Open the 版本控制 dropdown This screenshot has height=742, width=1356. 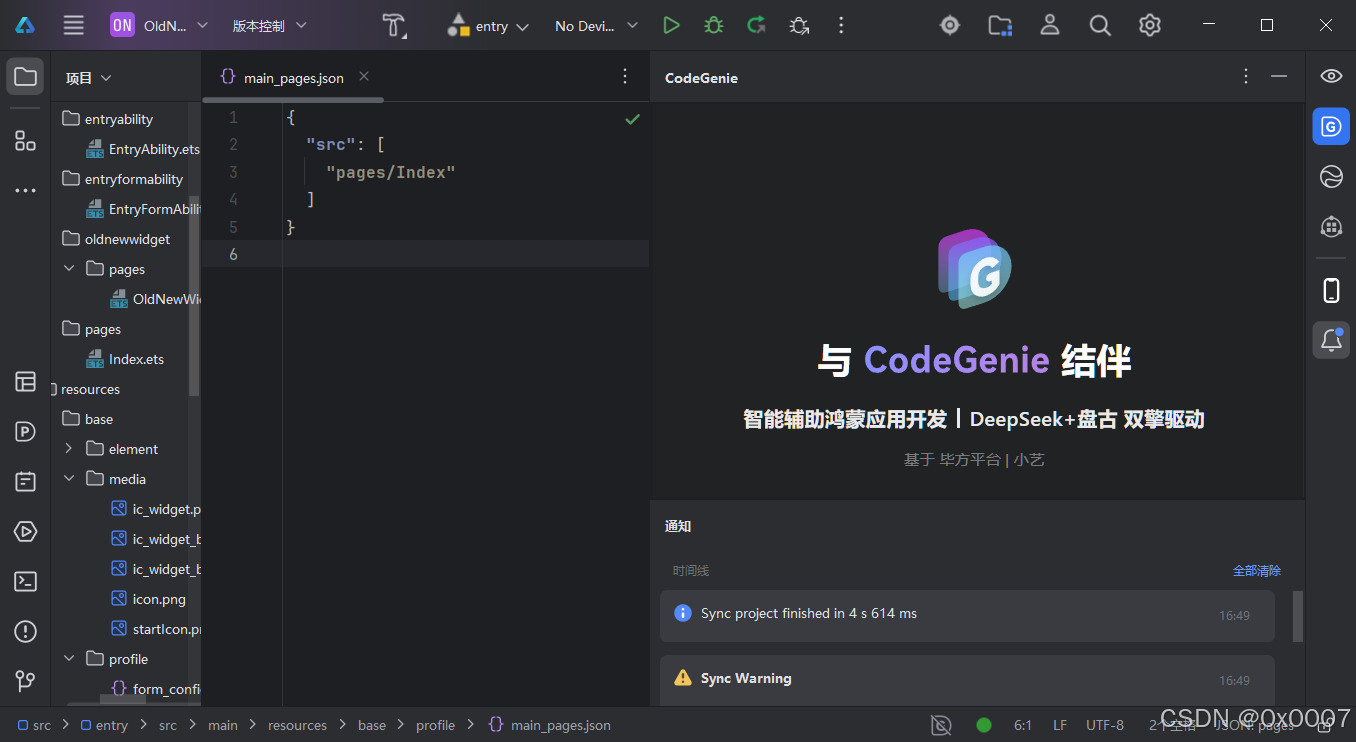coord(269,26)
